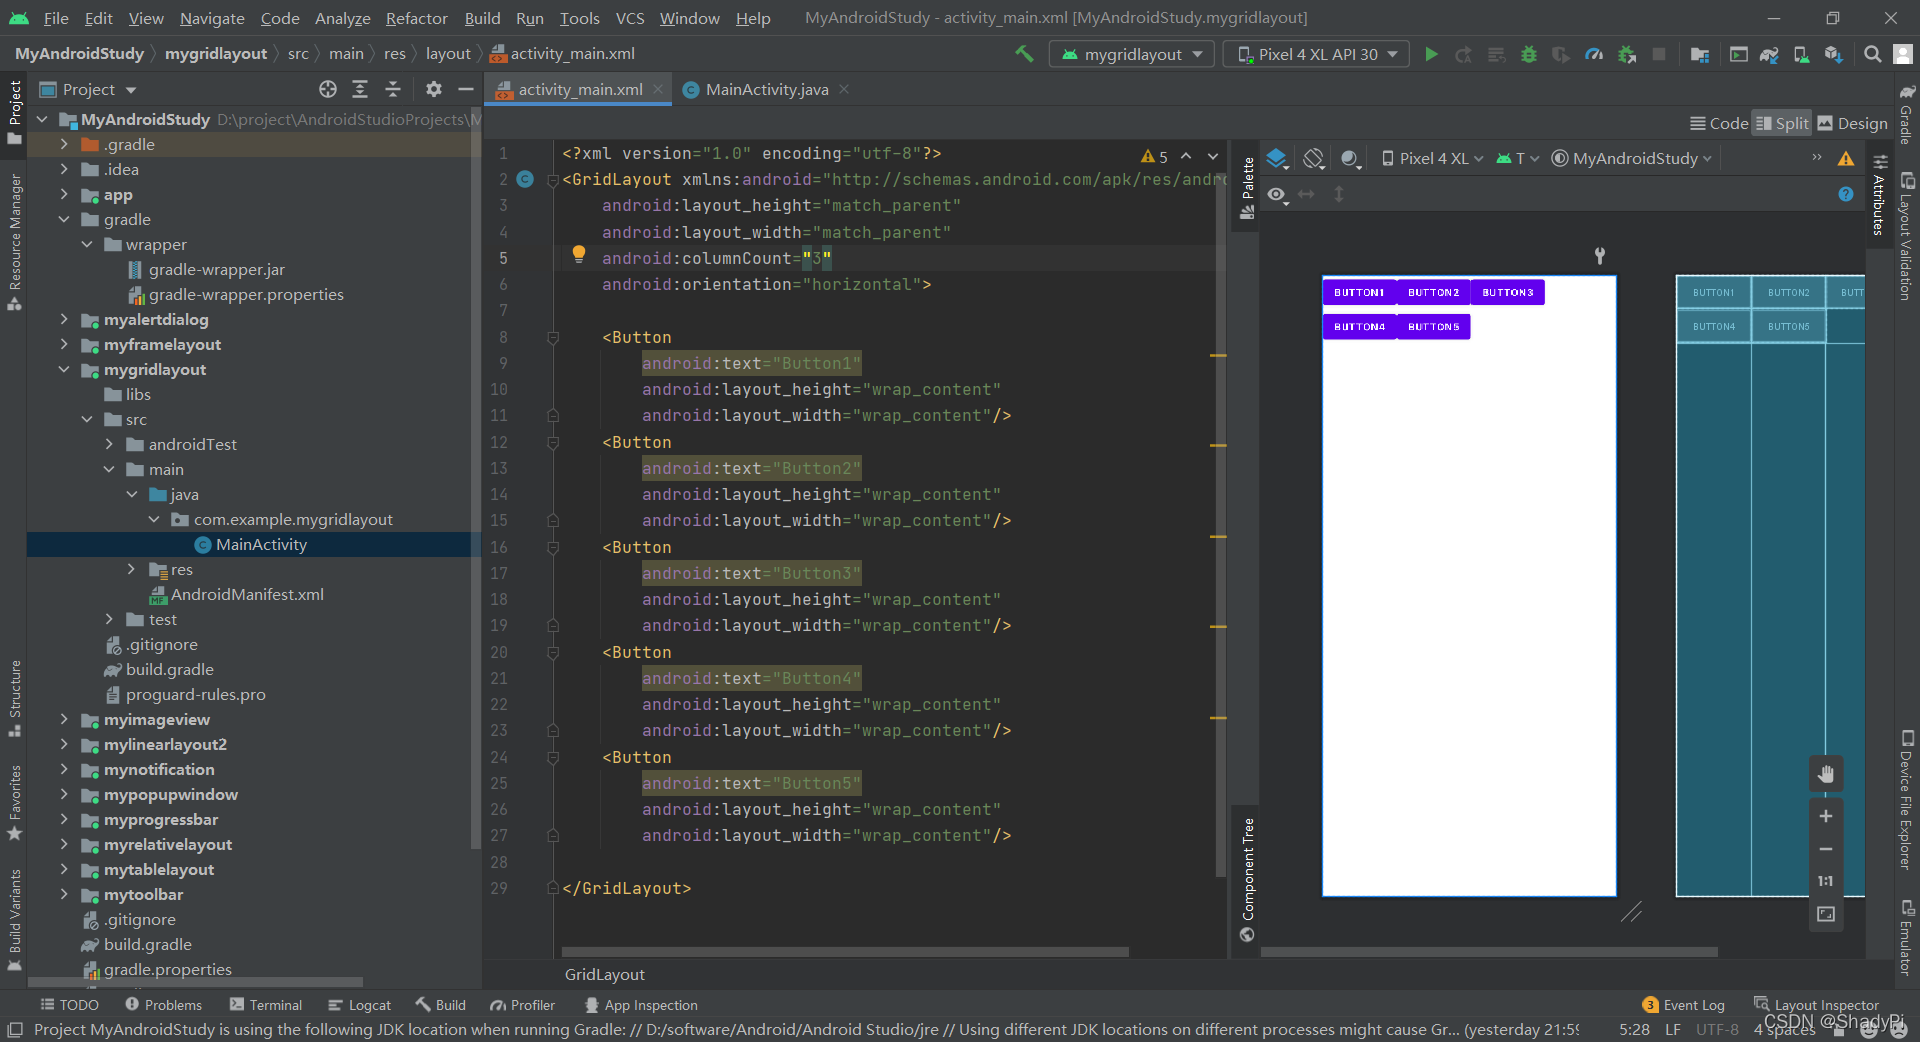The image size is (1920, 1042).
Task: Click the Zoom to Fit Screen icon
Action: tap(1826, 914)
